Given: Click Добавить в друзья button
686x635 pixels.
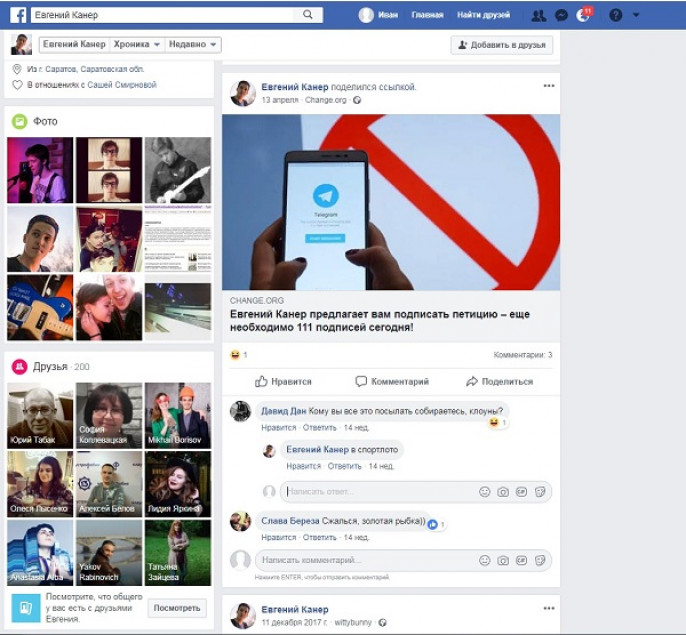Looking at the screenshot, I should 502,45.
